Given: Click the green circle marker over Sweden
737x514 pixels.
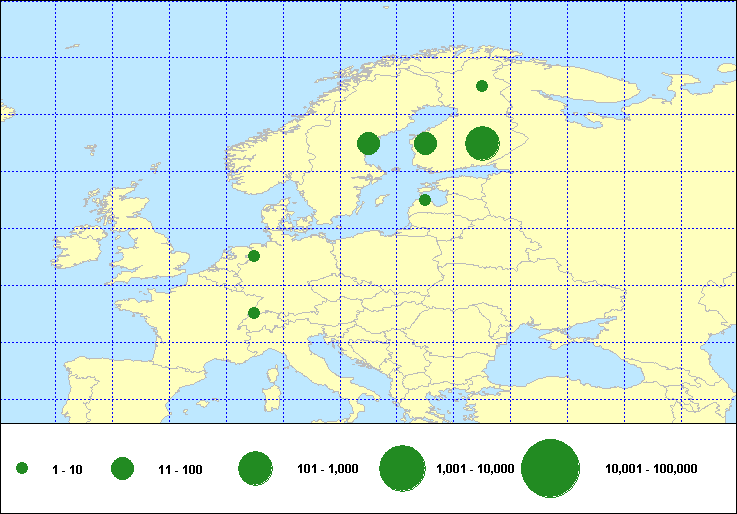Looking at the screenshot, I should coord(368,143).
